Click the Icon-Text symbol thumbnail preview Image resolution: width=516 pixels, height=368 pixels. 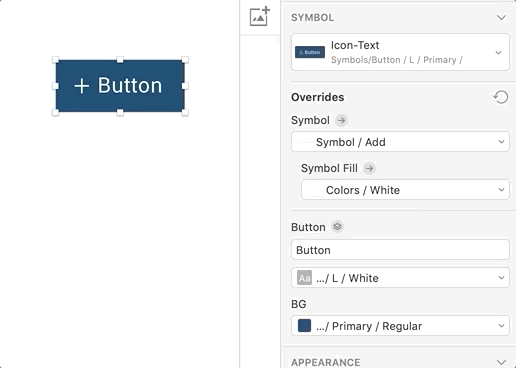[x=310, y=52]
